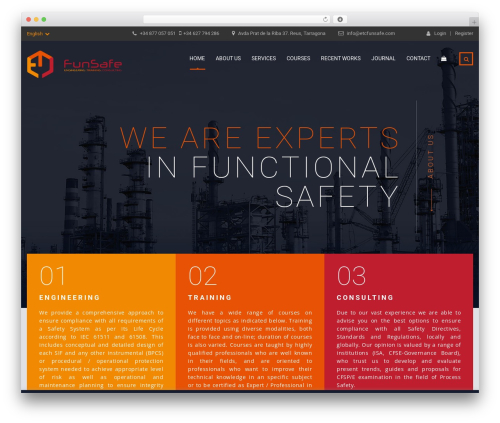Click the info@etcfunsafe.com email address
Screen dimensions: 500x423
click(371, 33)
